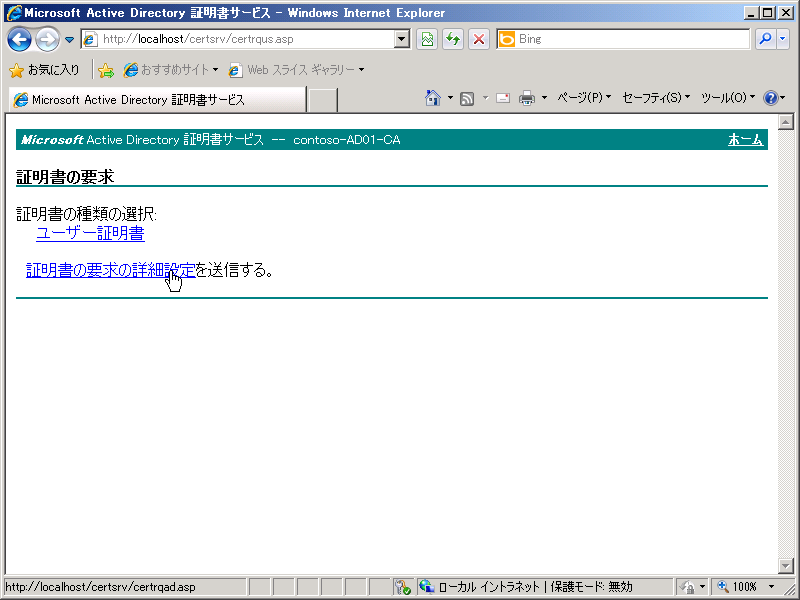Expand the address bar history dropdown

pyautogui.click(x=402, y=39)
